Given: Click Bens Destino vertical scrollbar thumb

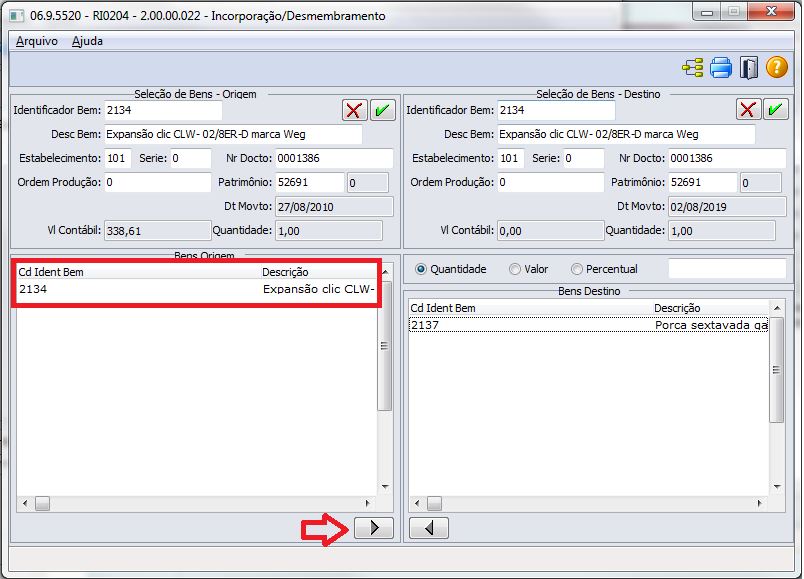Looking at the screenshot, I should click(777, 369).
